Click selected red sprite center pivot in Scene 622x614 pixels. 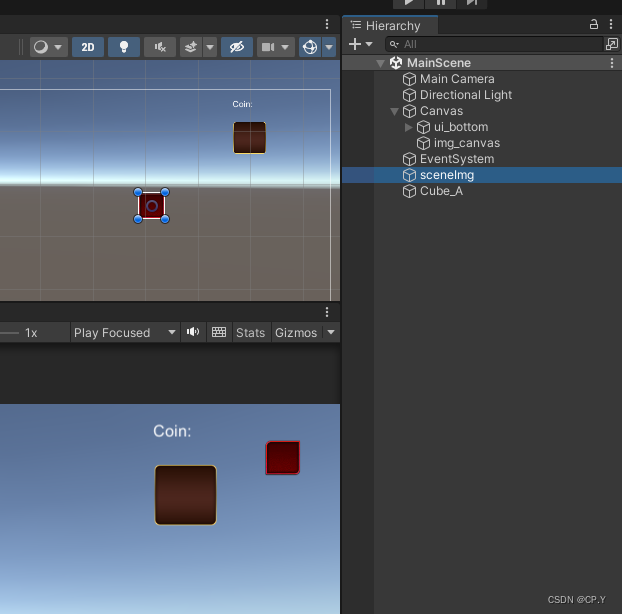[152, 206]
